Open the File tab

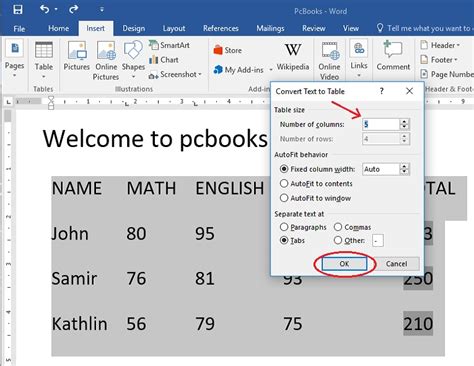pyautogui.click(x=19, y=29)
